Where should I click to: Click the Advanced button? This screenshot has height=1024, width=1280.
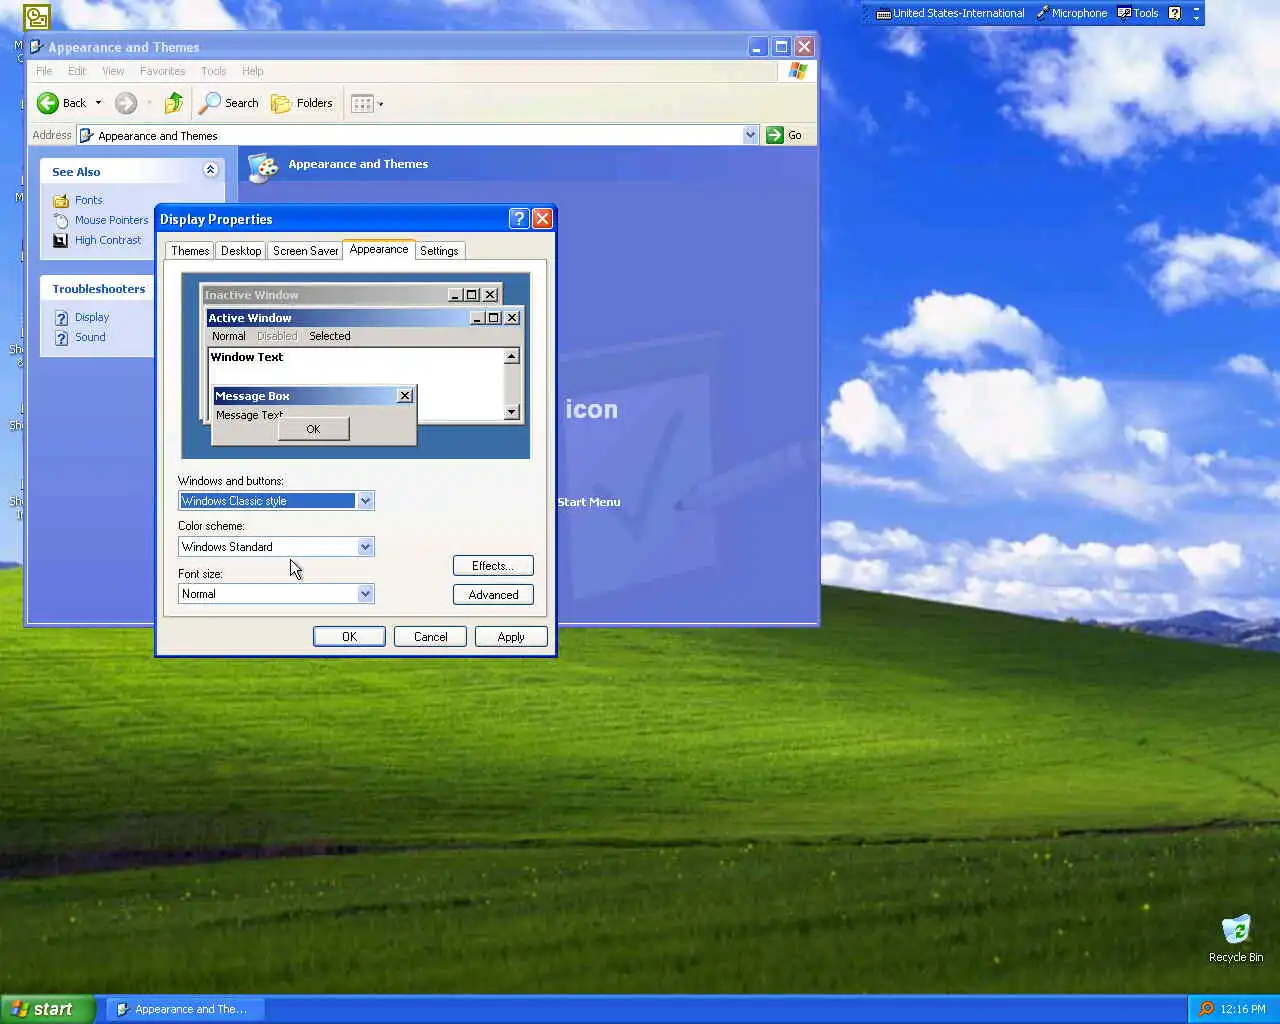click(493, 595)
